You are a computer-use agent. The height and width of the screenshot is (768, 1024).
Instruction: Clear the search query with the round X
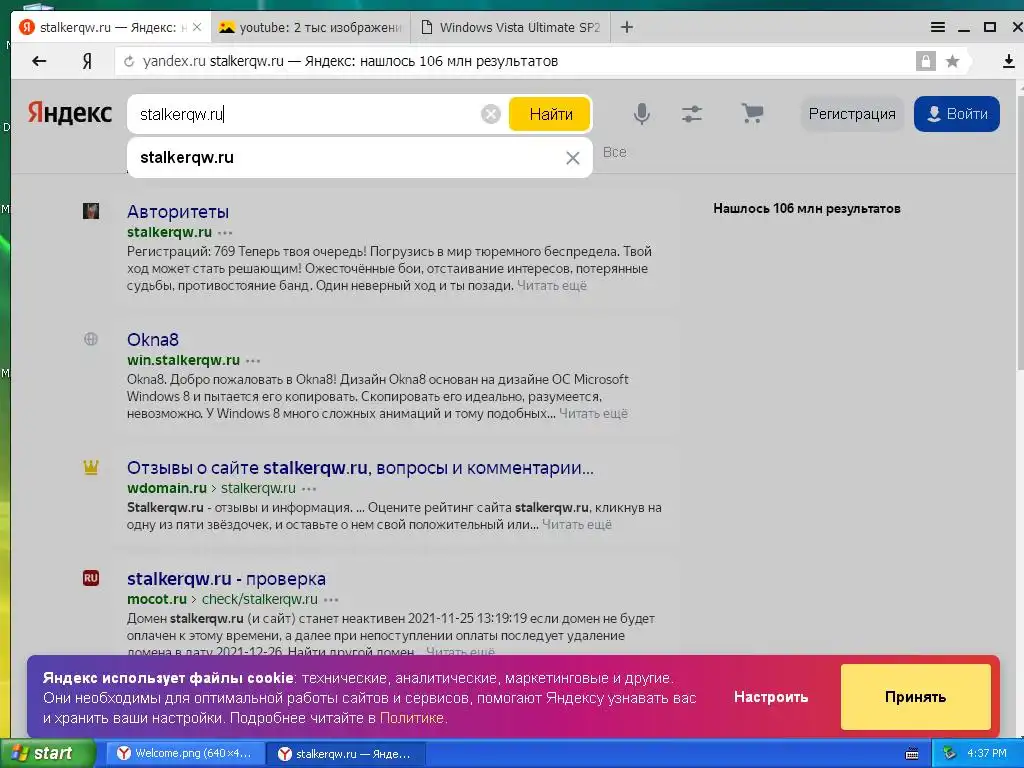tap(490, 114)
